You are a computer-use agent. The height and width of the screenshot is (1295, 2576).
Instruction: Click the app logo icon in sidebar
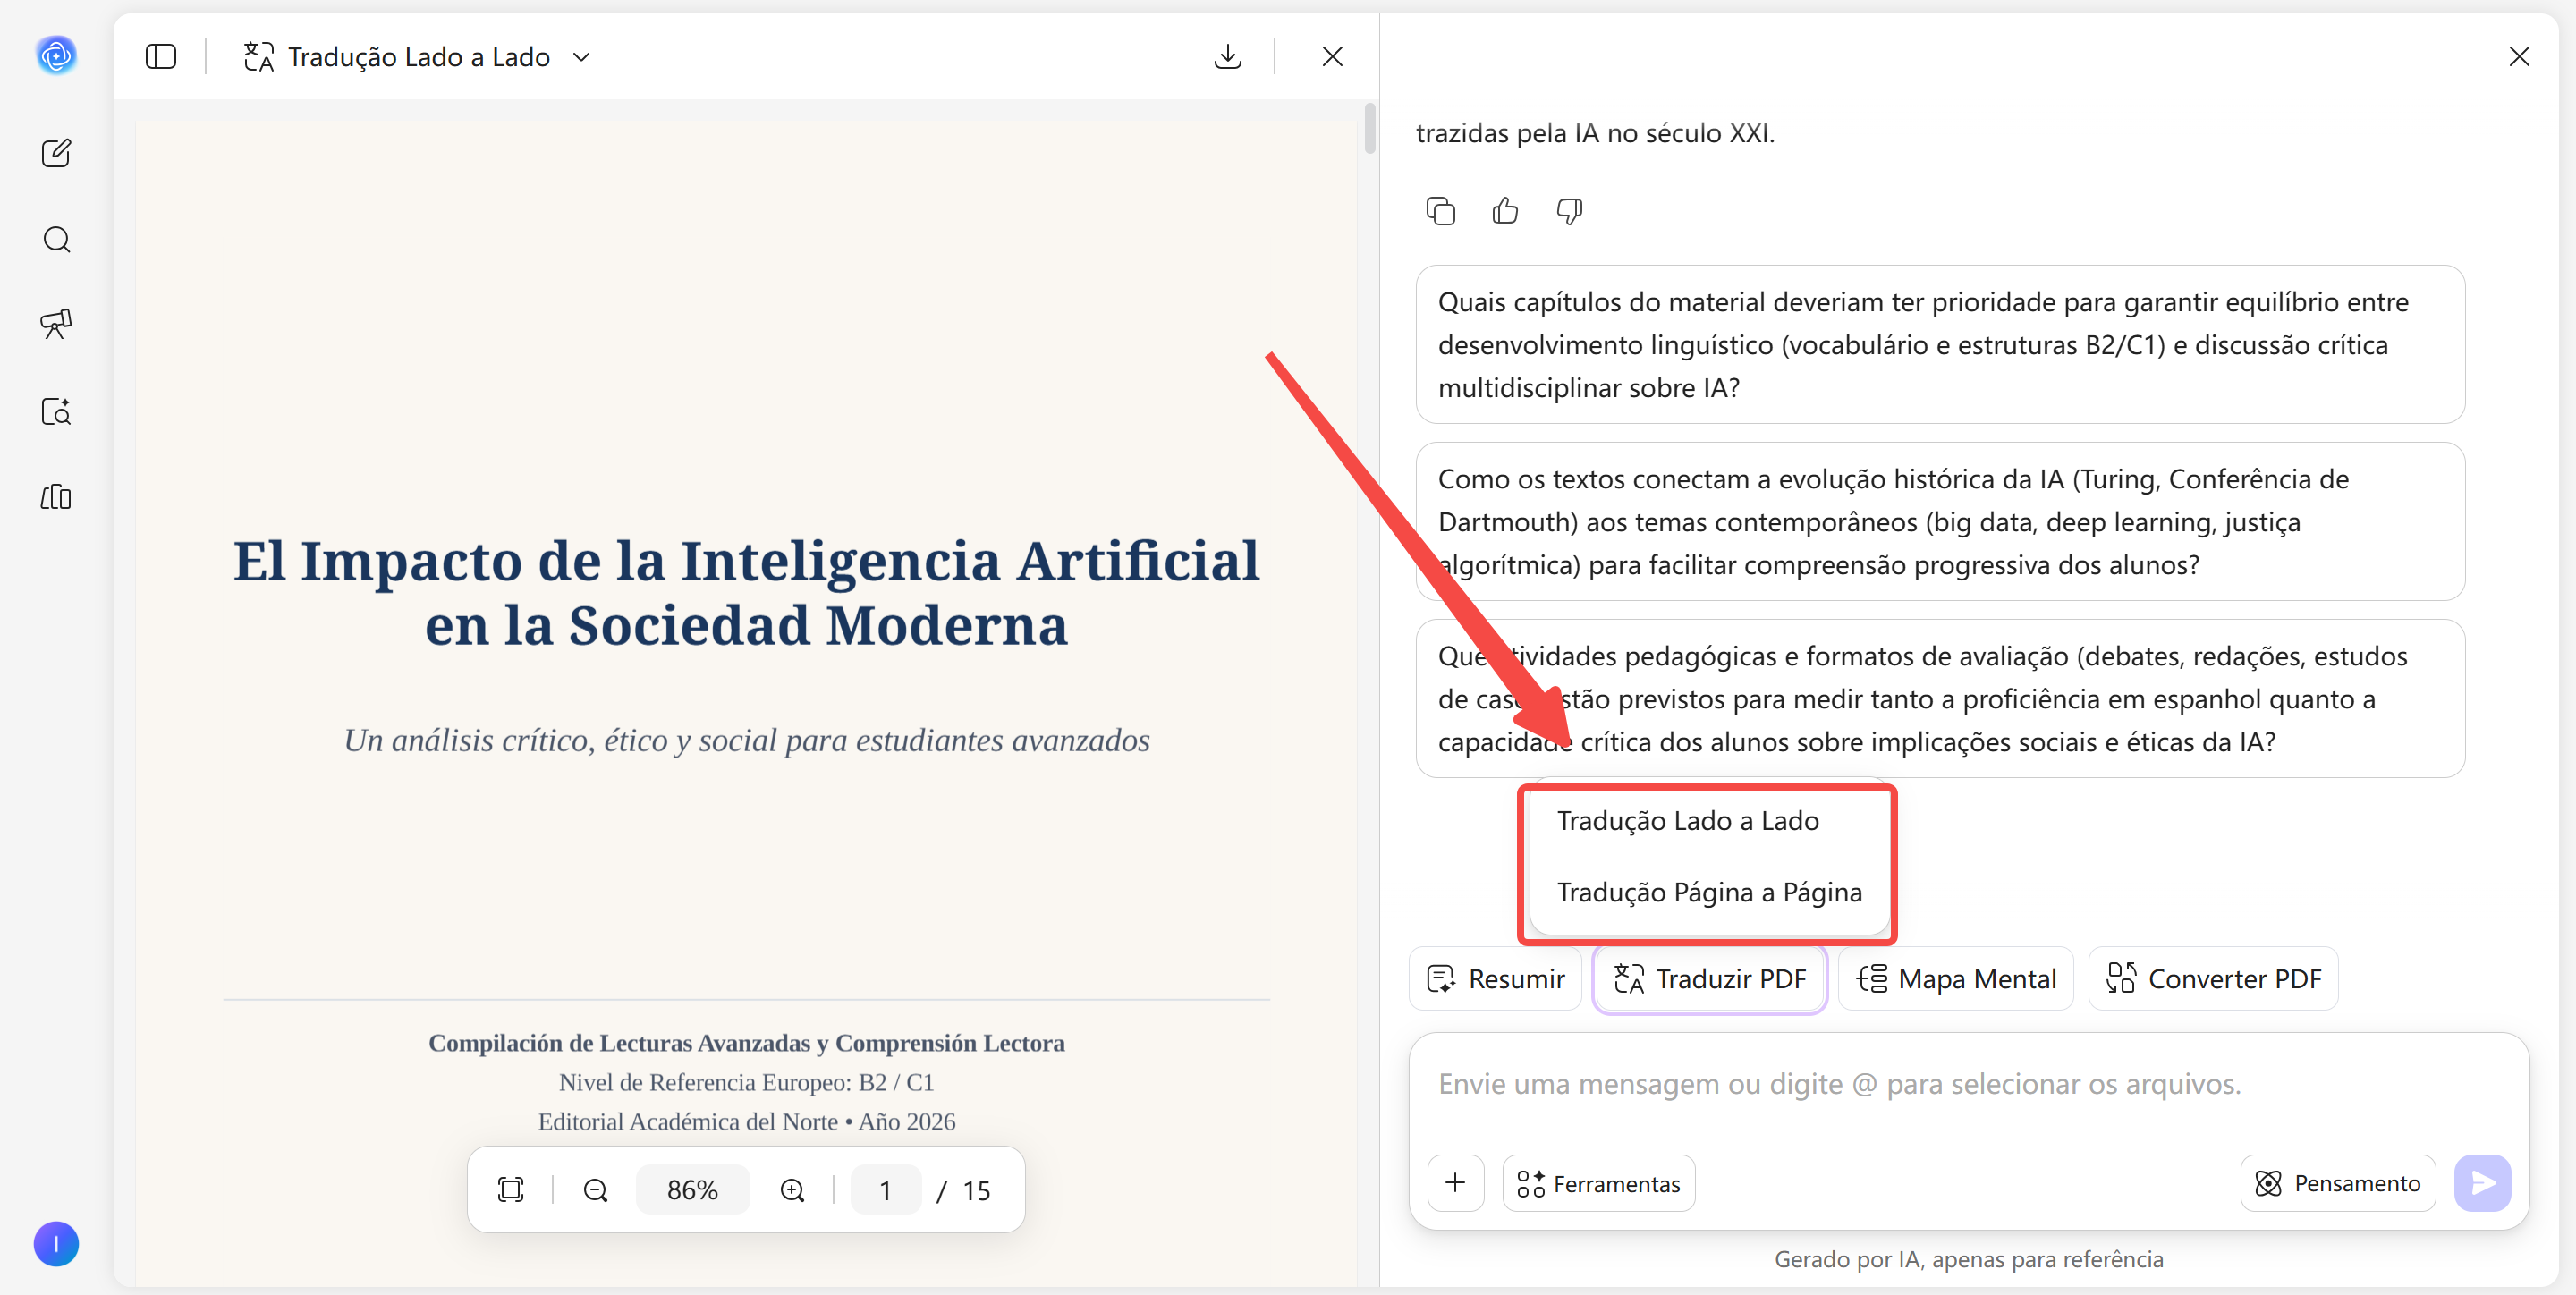pyautogui.click(x=56, y=55)
